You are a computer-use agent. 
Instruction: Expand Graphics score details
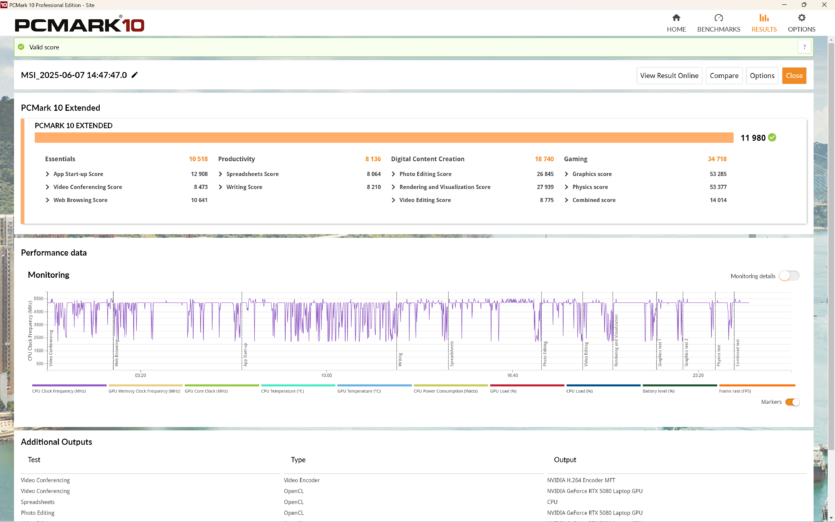coord(567,174)
